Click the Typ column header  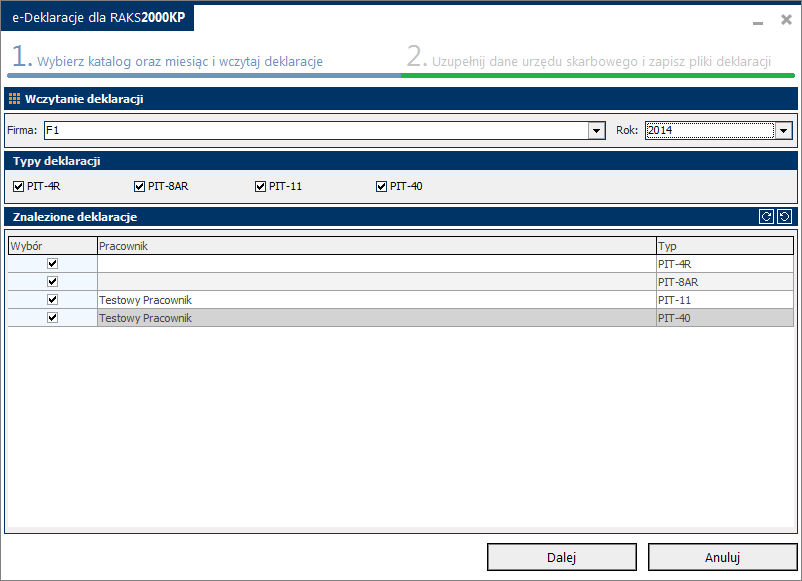pos(725,246)
